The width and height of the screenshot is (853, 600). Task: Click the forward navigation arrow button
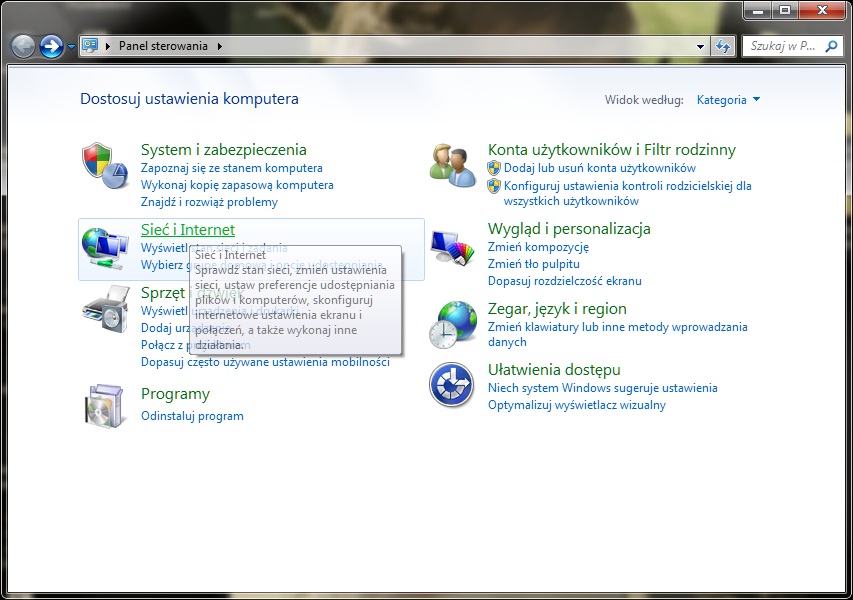click(52, 46)
